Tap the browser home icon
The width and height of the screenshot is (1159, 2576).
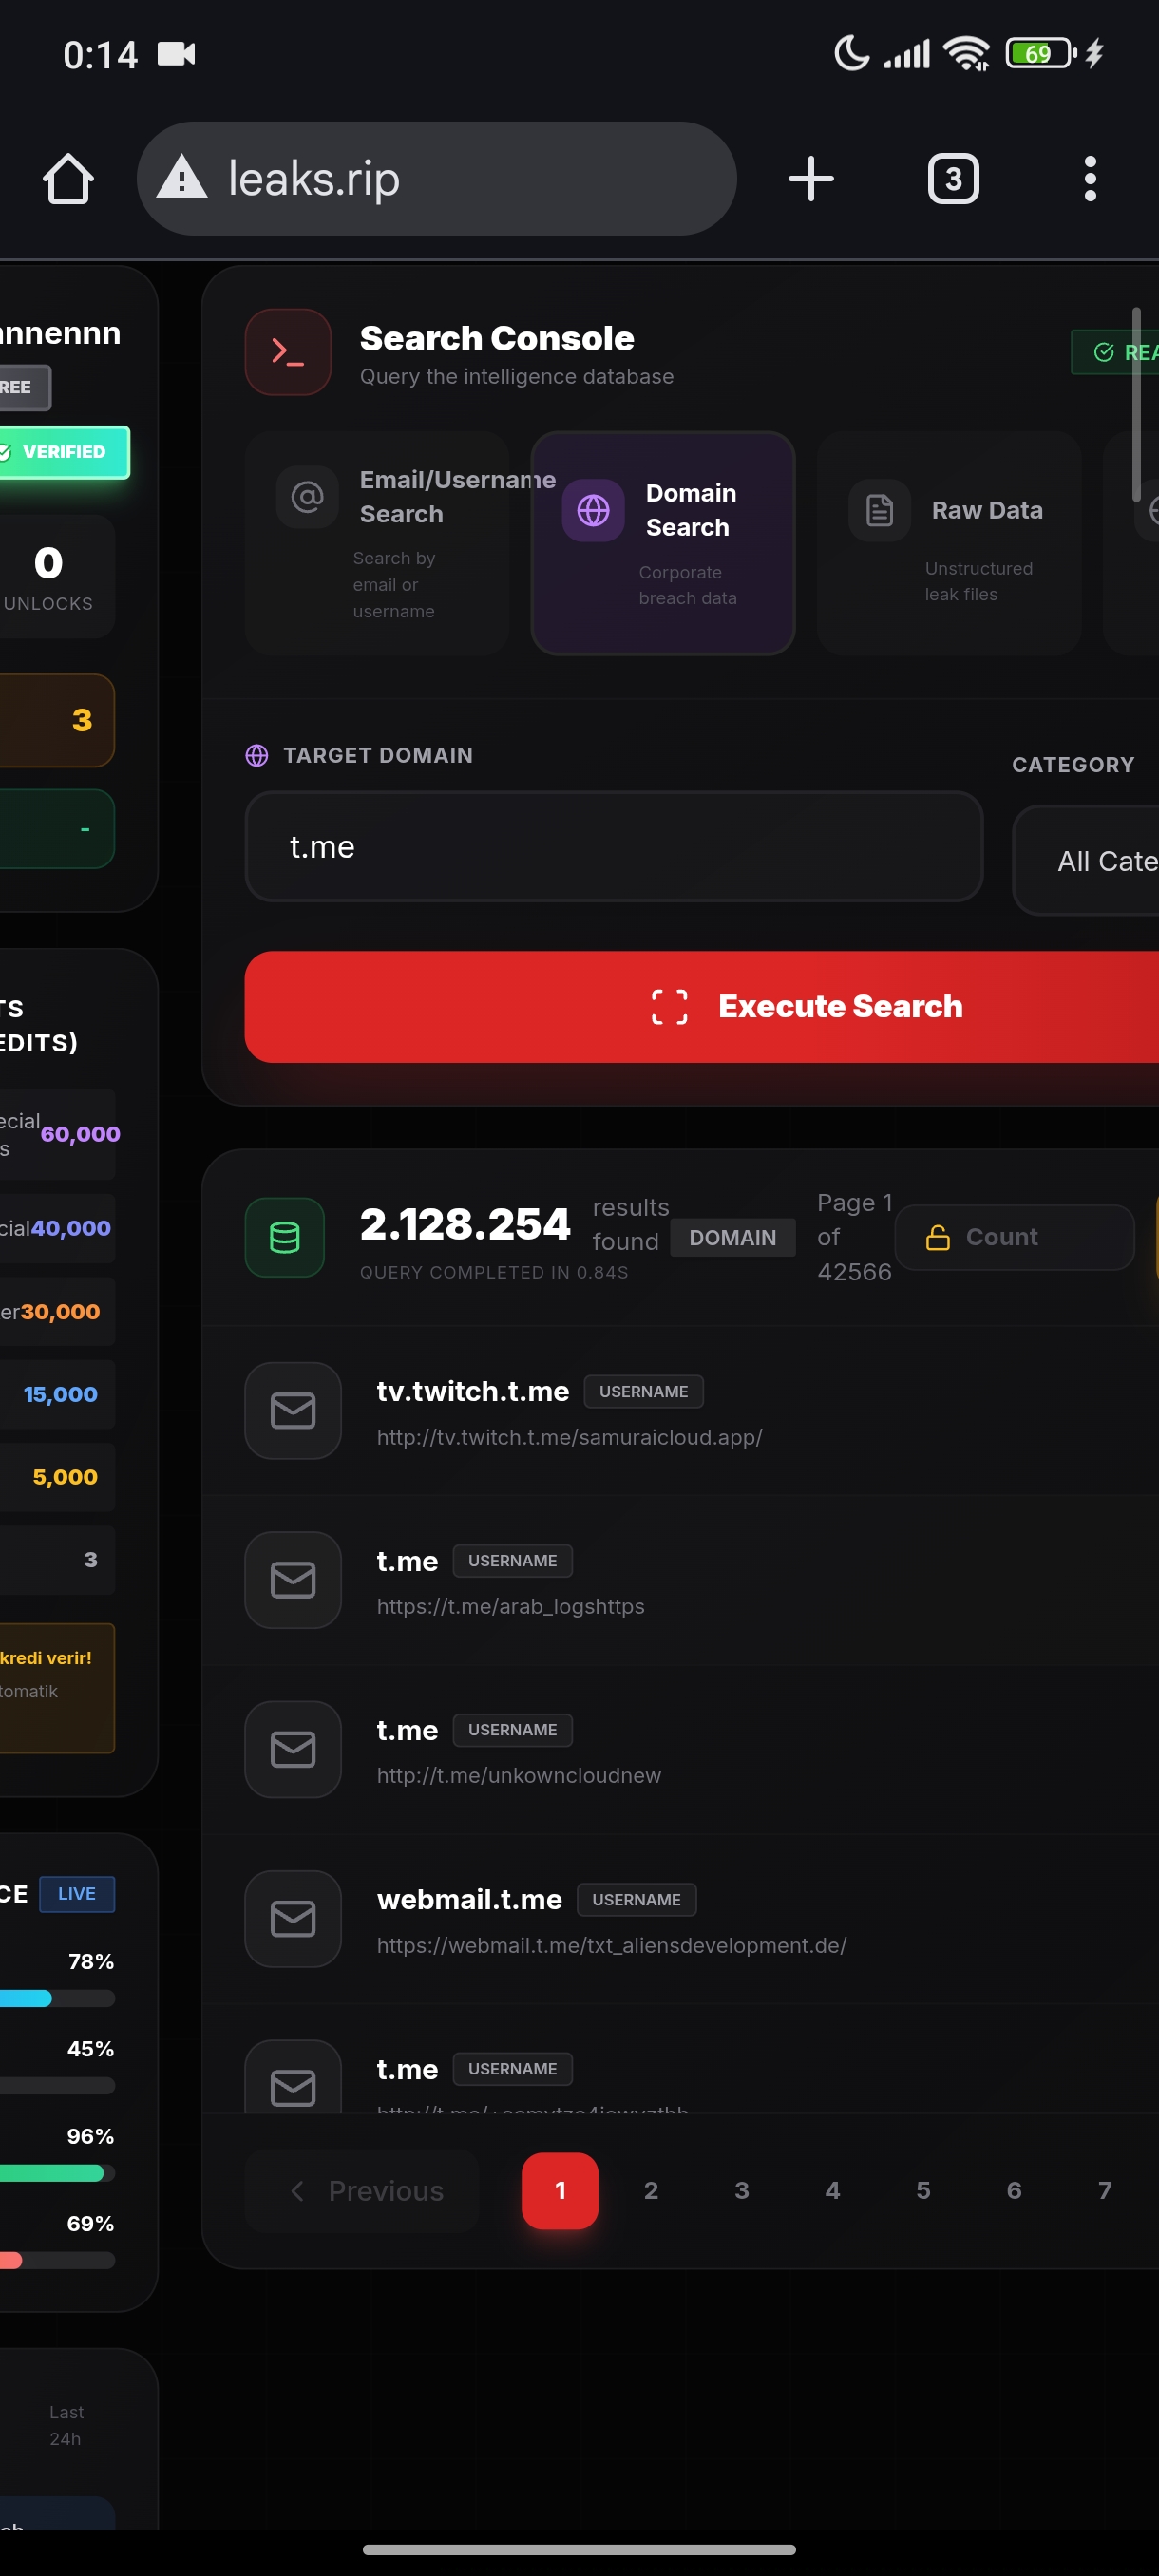pyautogui.click(x=68, y=179)
